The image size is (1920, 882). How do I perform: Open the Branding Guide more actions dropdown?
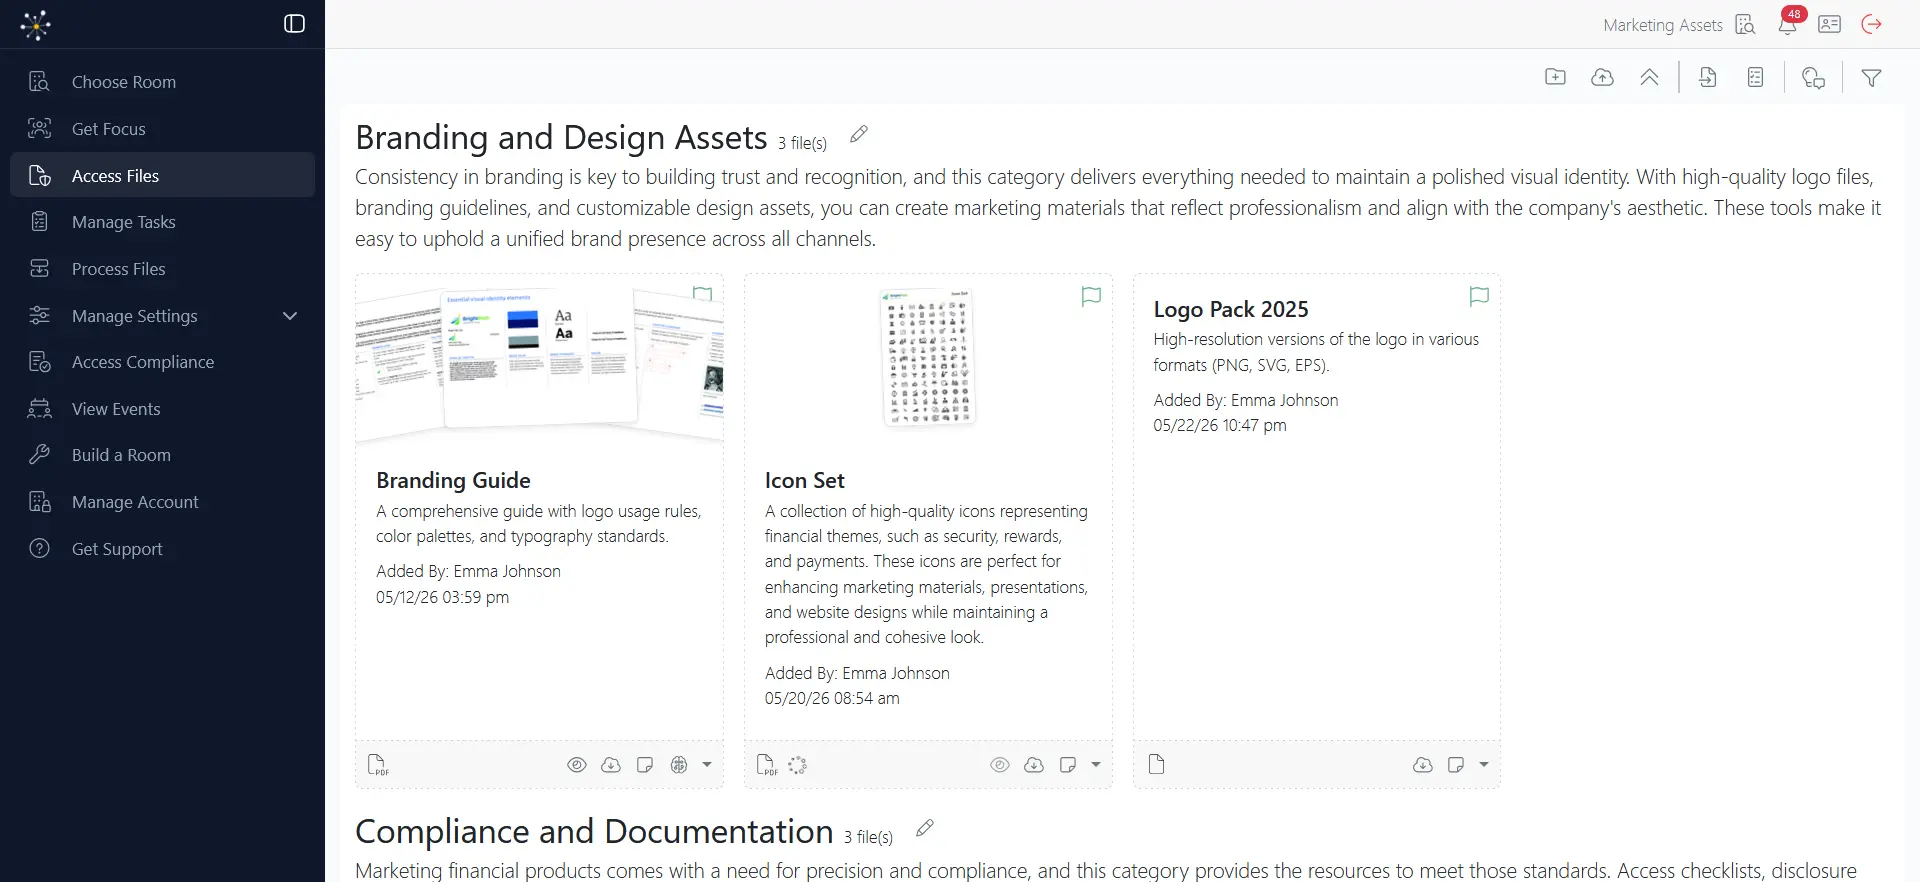pos(707,765)
